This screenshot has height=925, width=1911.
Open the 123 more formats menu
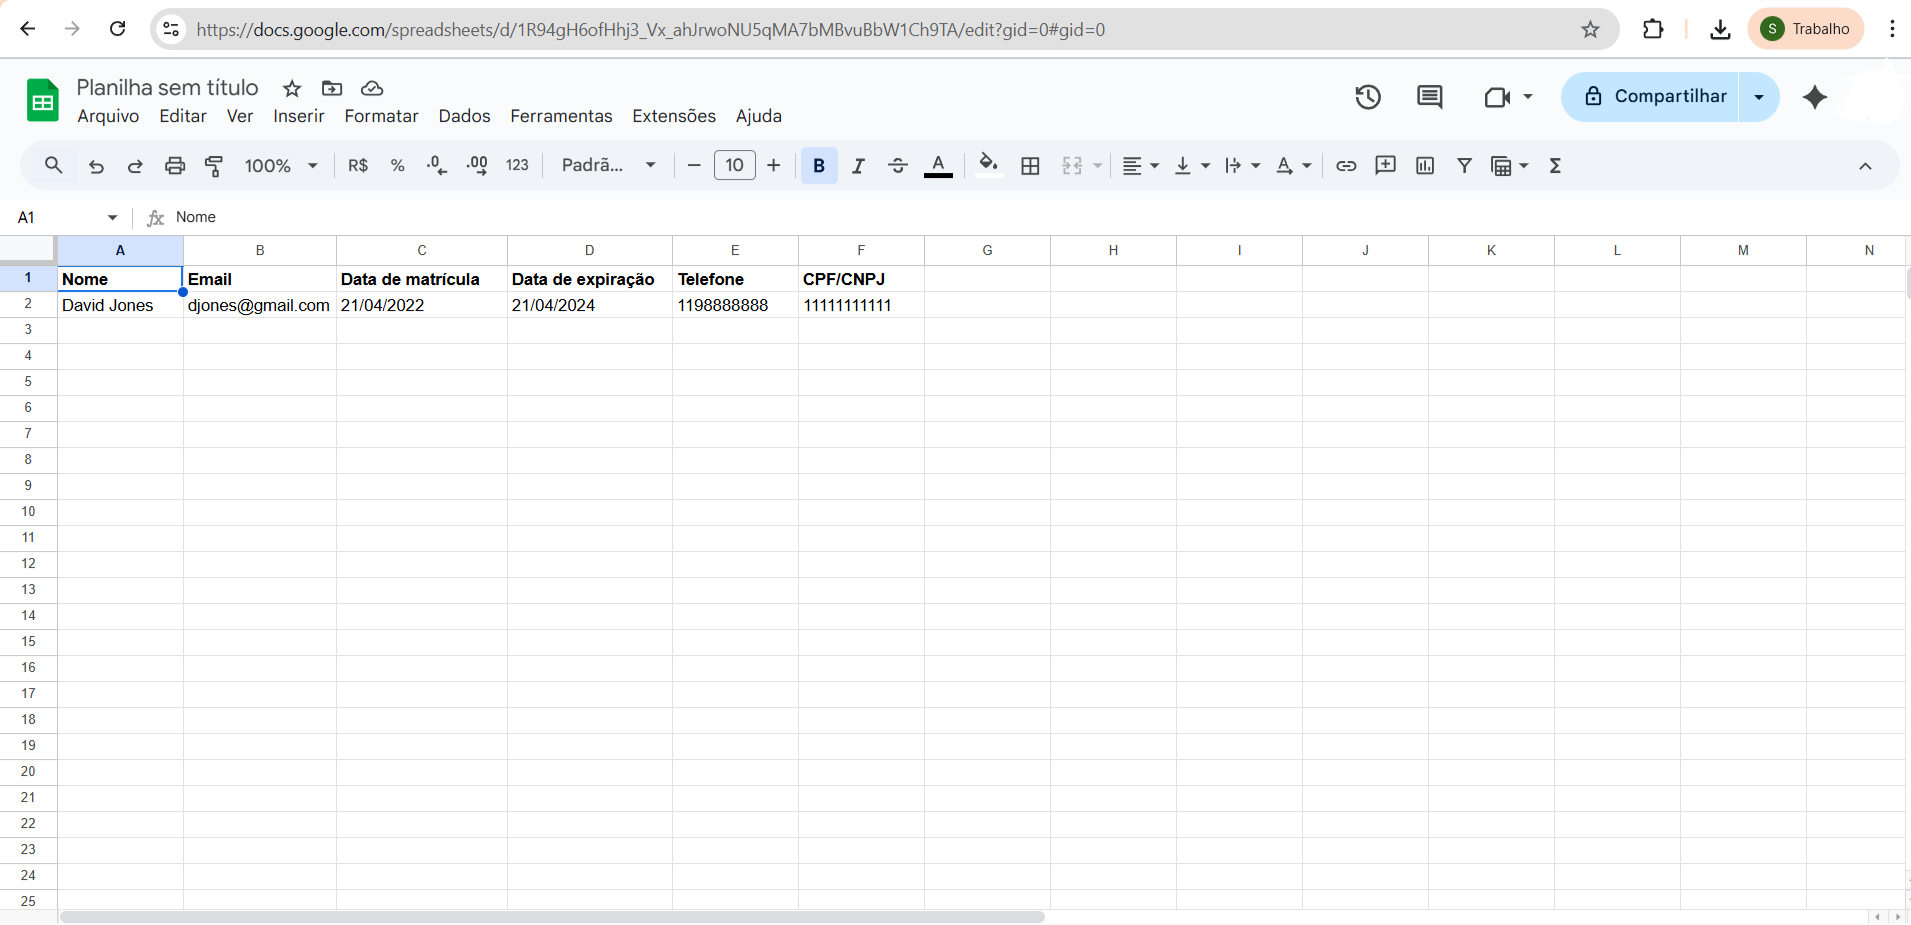pyautogui.click(x=517, y=166)
